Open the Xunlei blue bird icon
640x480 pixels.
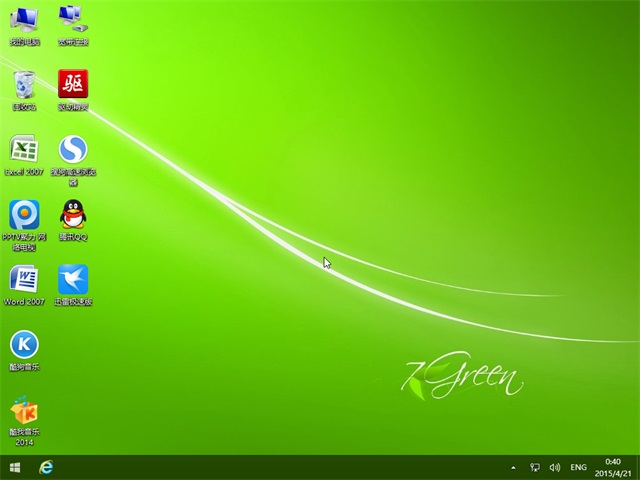pyautogui.click(x=73, y=279)
